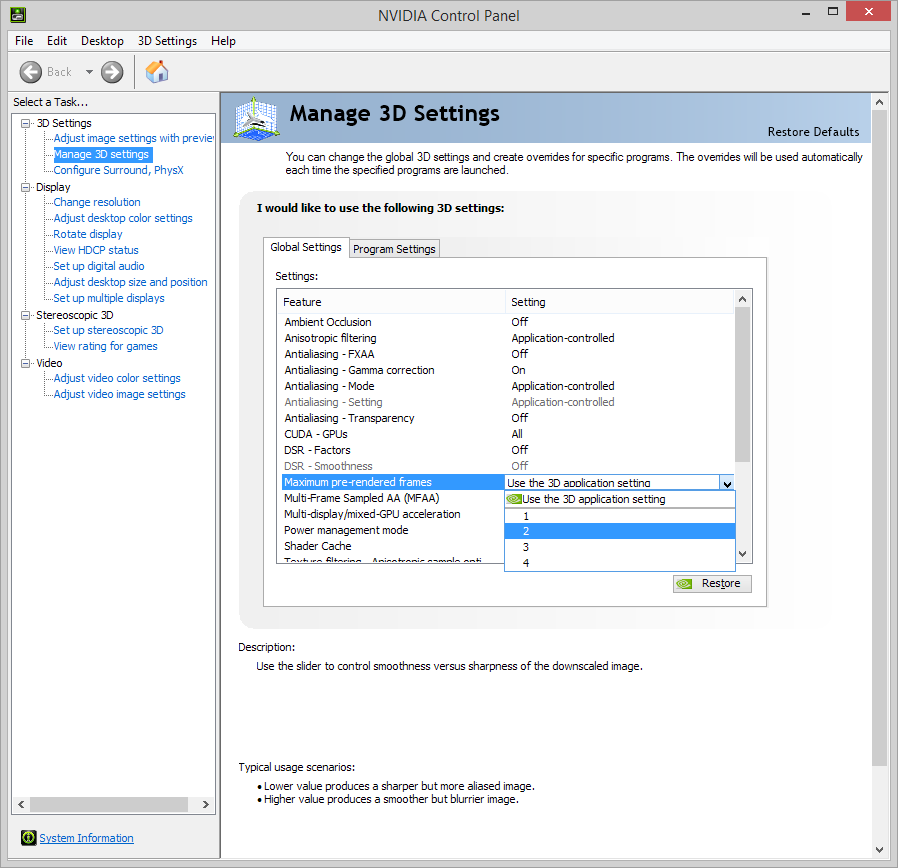Select the Antialiasing - Transparency row
Screen dimensions: 898x868
coord(507,419)
